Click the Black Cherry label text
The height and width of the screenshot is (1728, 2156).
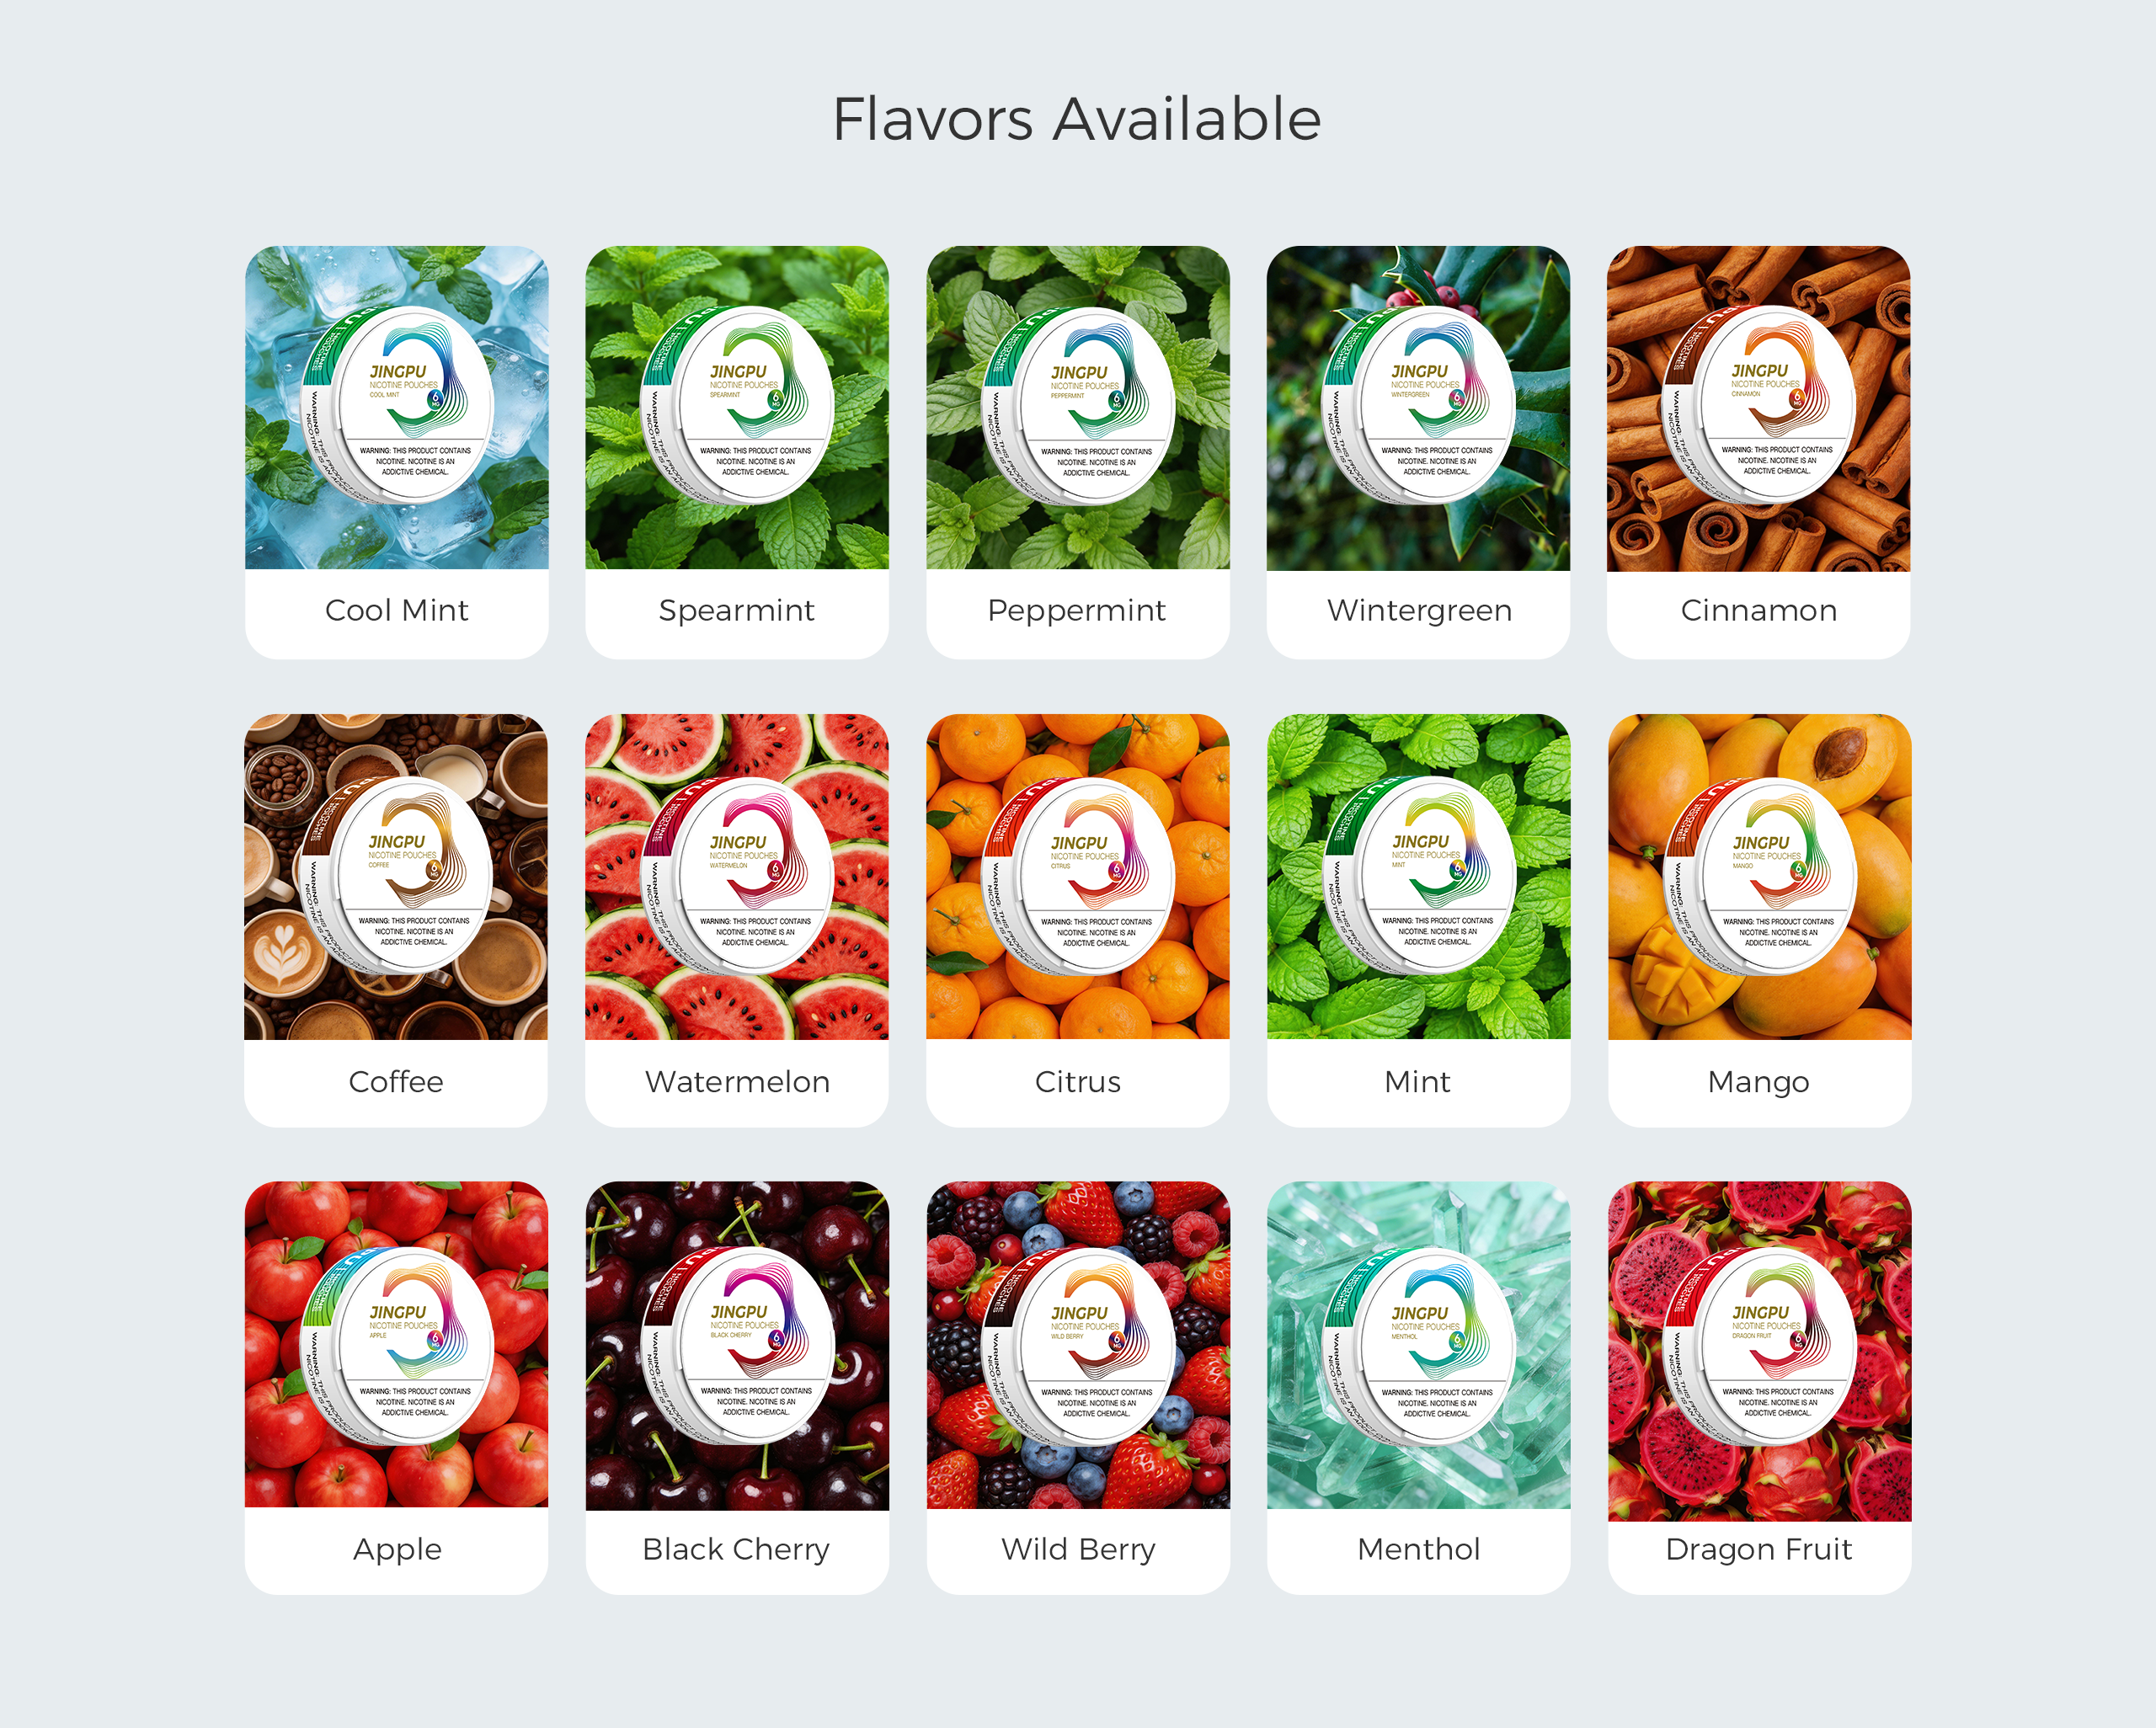pyautogui.click(x=737, y=1549)
